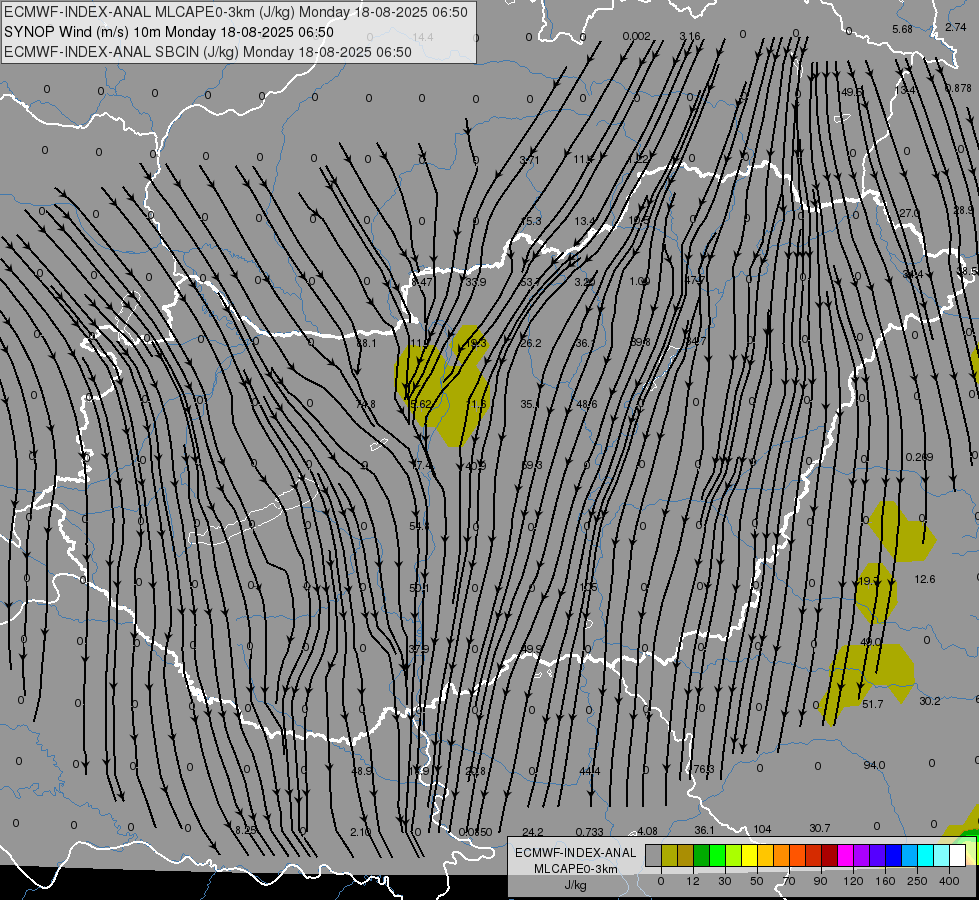Choose the deep blue legend swatch

pos(893,856)
